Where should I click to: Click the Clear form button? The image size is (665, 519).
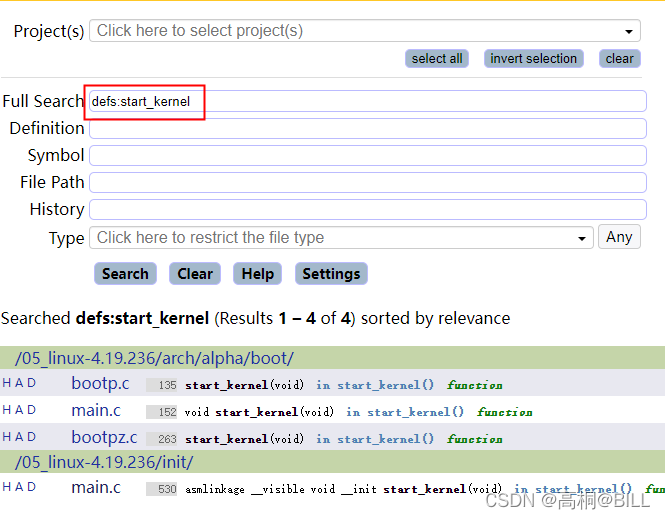195,273
